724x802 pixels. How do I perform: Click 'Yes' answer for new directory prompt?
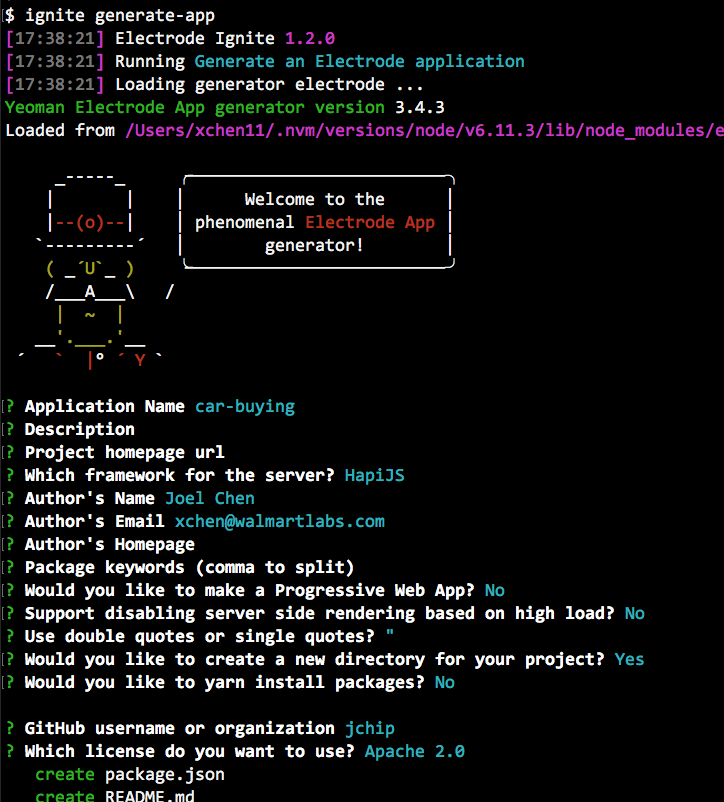(x=629, y=659)
